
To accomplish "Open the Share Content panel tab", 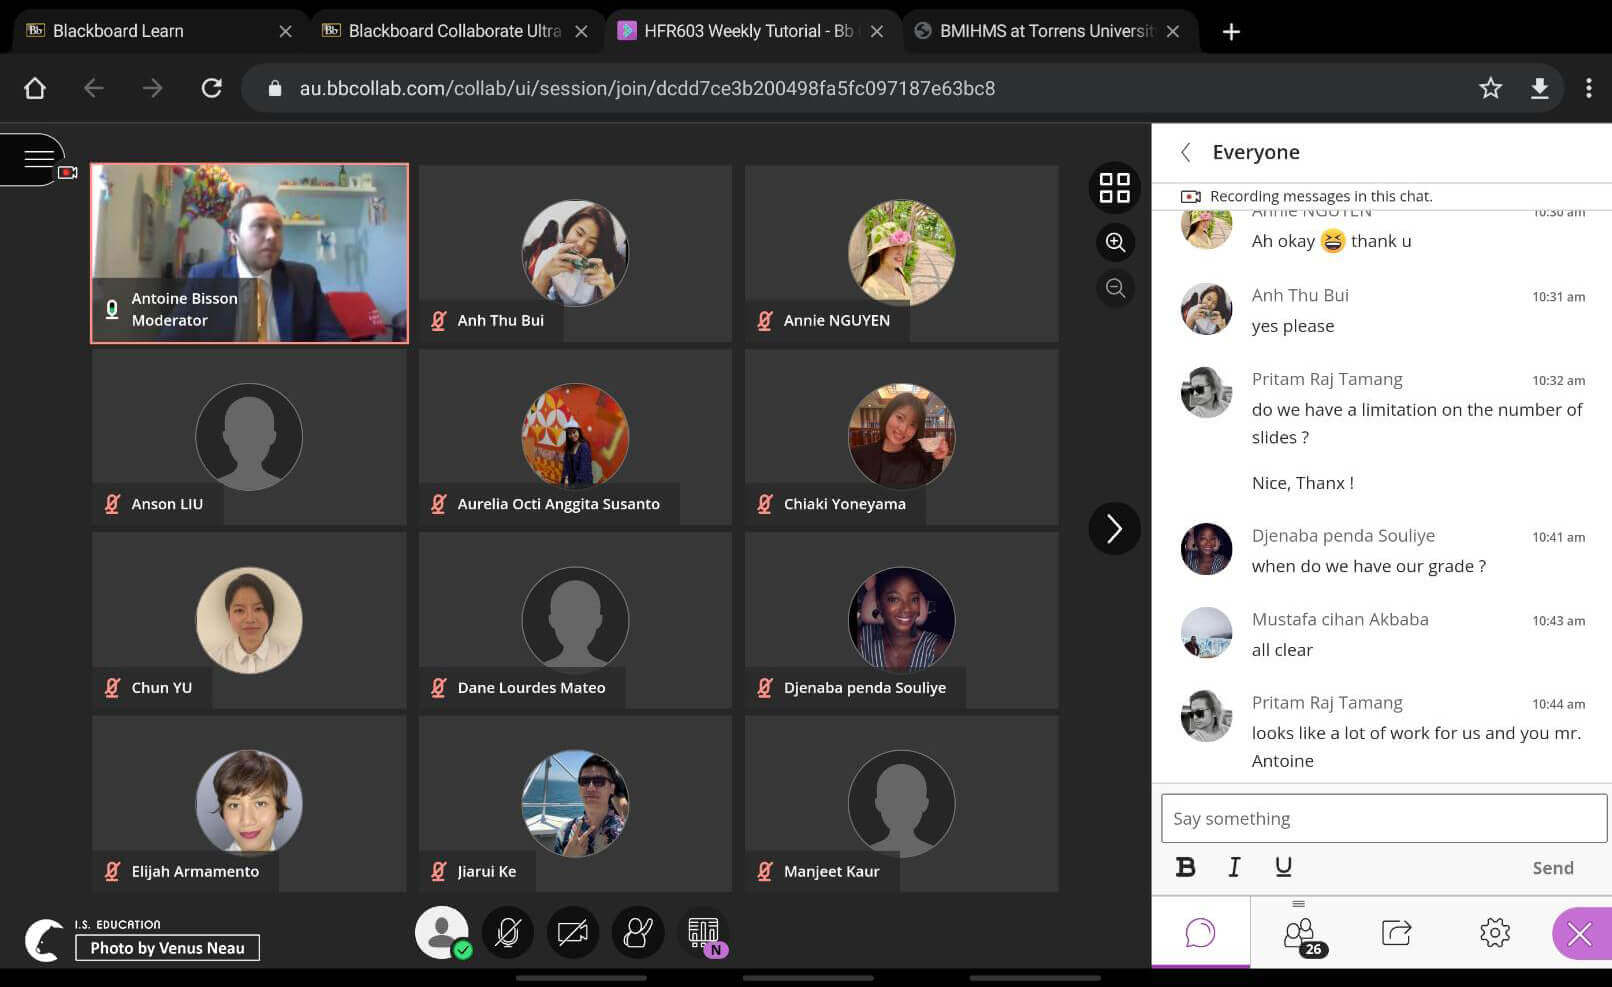I will pyautogui.click(x=1396, y=933).
